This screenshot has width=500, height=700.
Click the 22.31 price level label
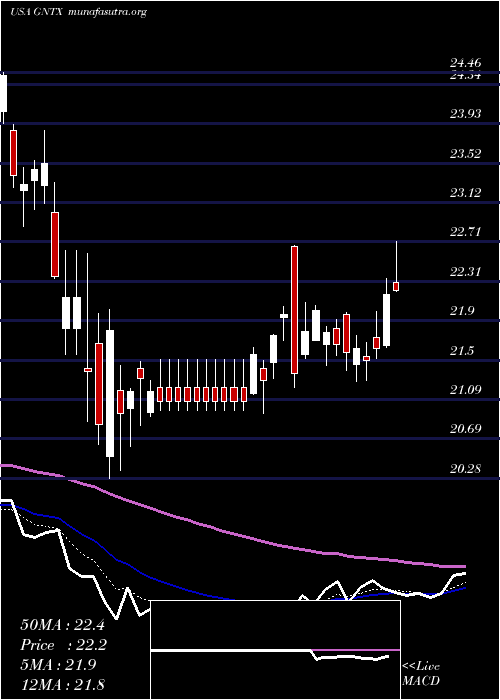(465, 272)
